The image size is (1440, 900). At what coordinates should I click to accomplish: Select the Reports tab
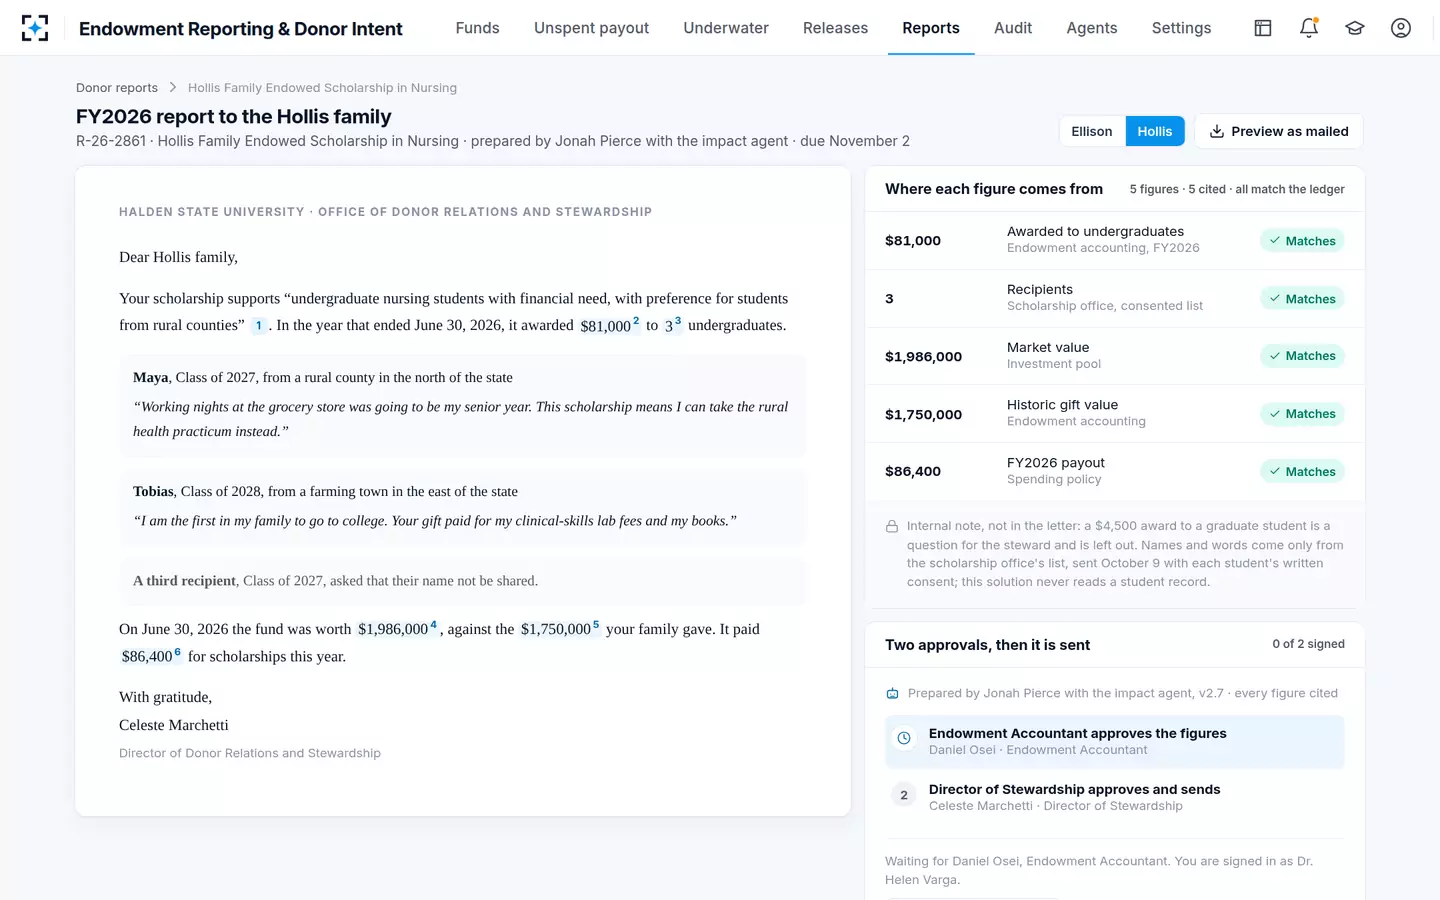[x=931, y=28]
